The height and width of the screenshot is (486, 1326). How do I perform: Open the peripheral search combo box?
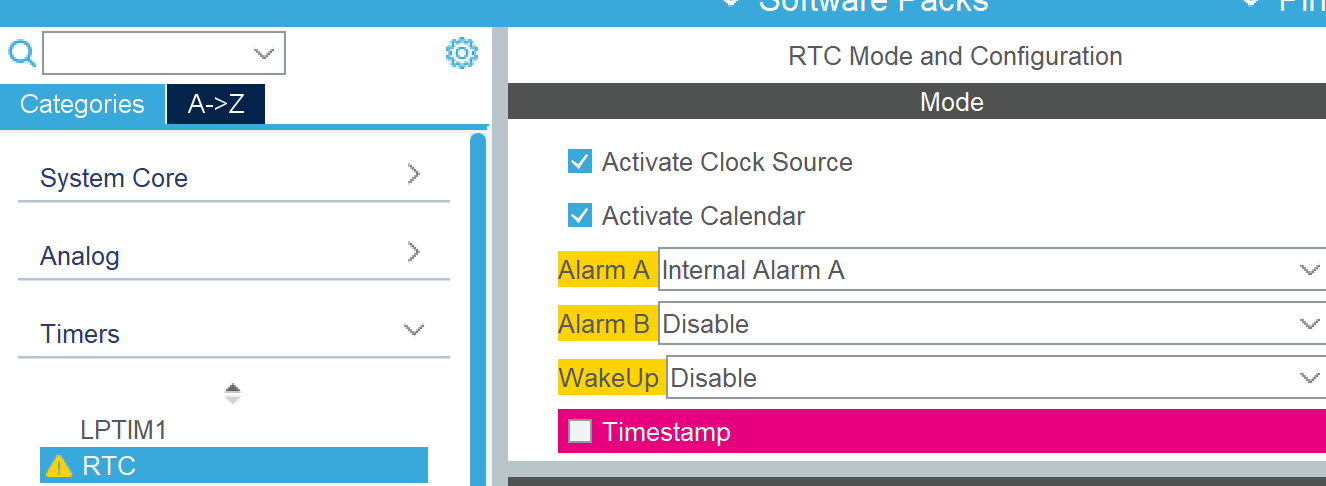(164, 53)
